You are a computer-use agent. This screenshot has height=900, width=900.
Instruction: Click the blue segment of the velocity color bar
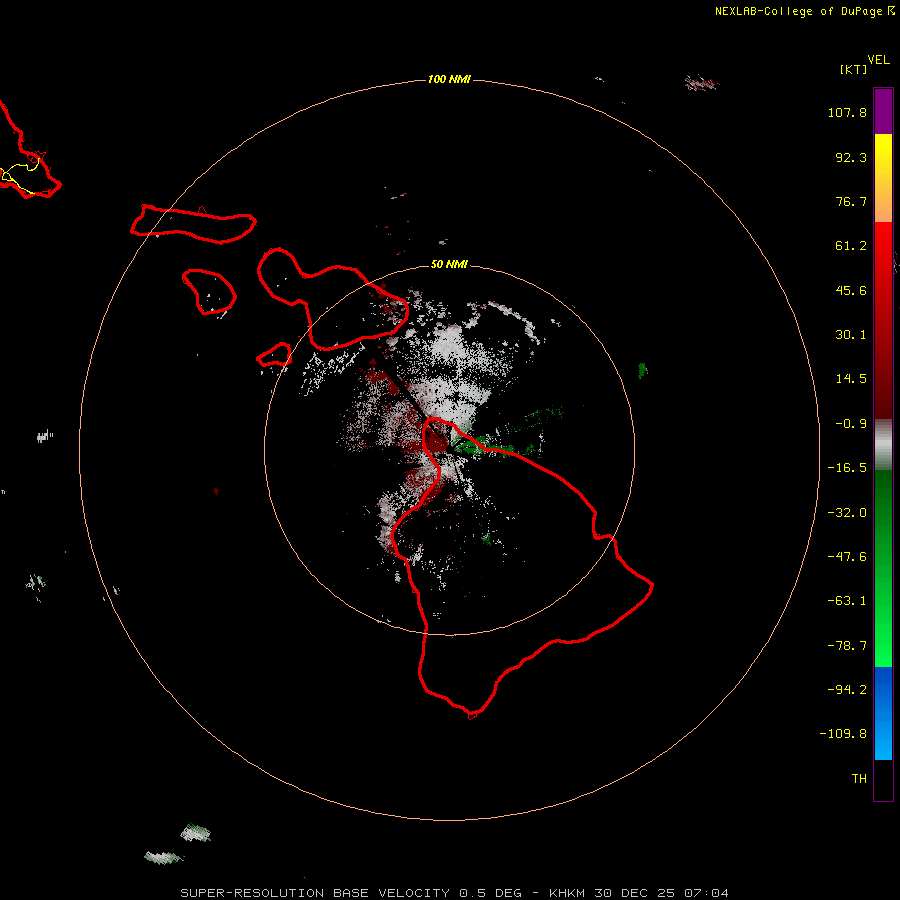883,713
